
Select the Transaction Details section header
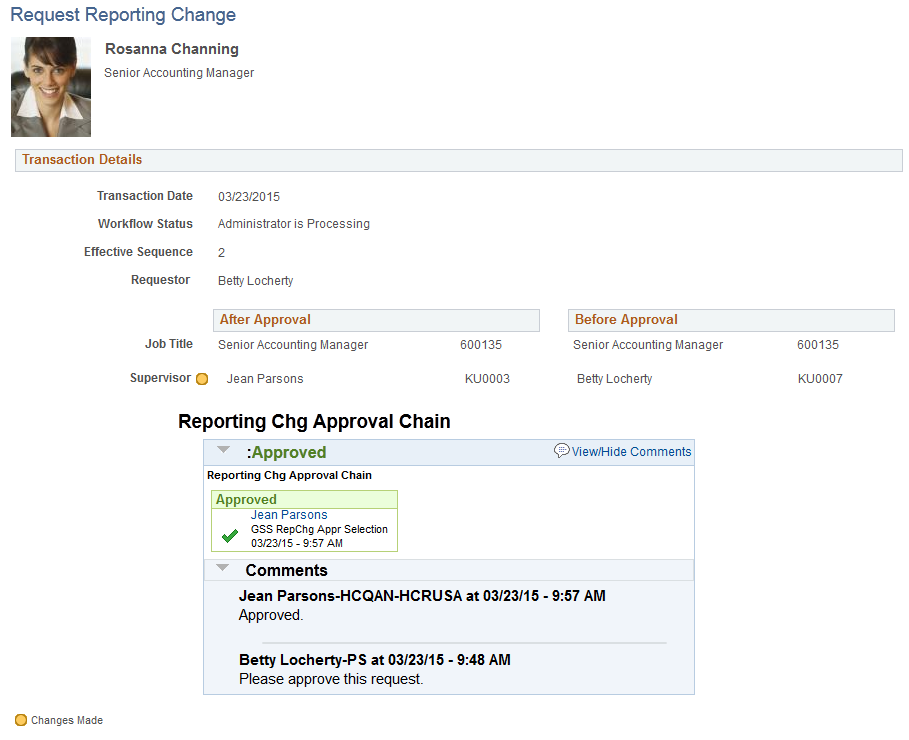pyautogui.click(x=459, y=160)
